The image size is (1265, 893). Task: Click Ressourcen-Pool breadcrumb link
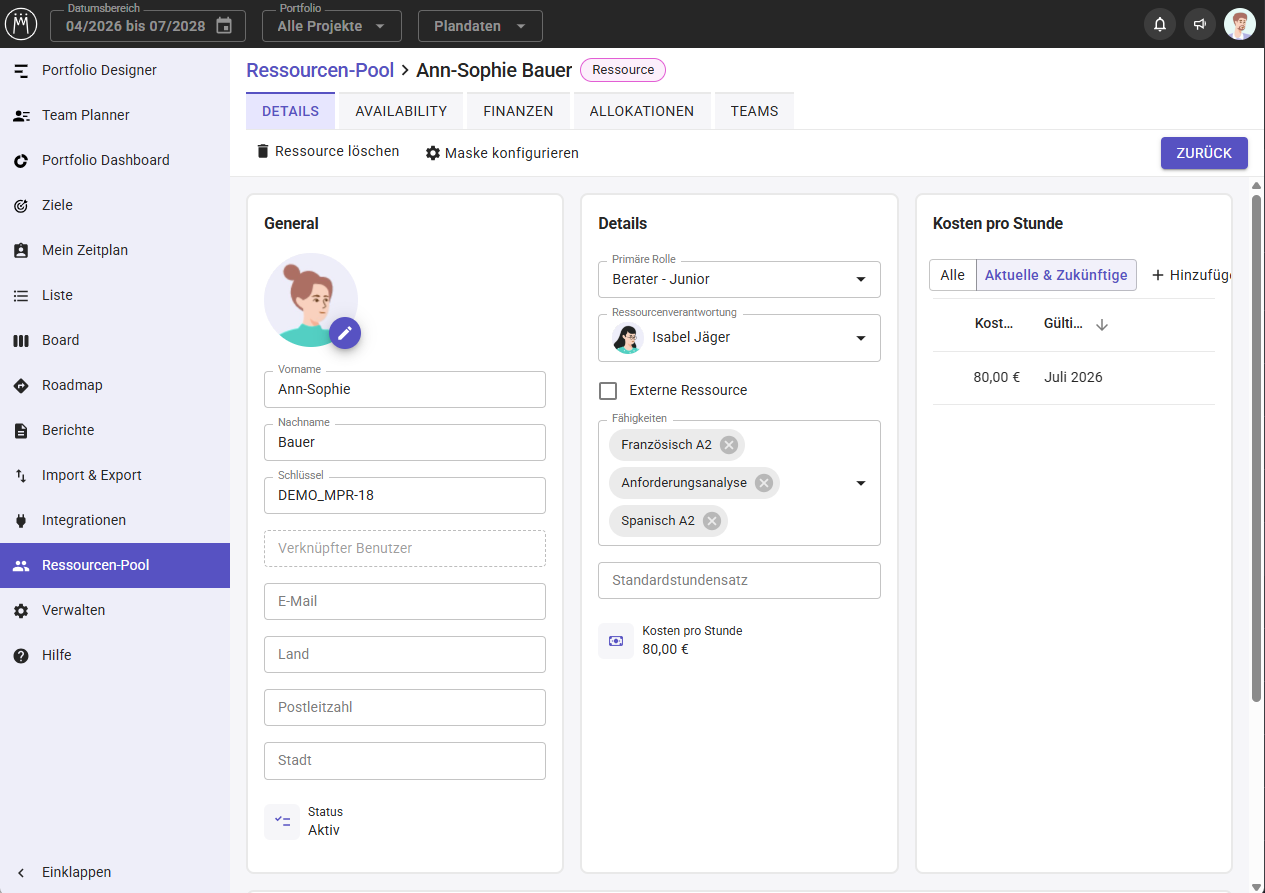[320, 70]
